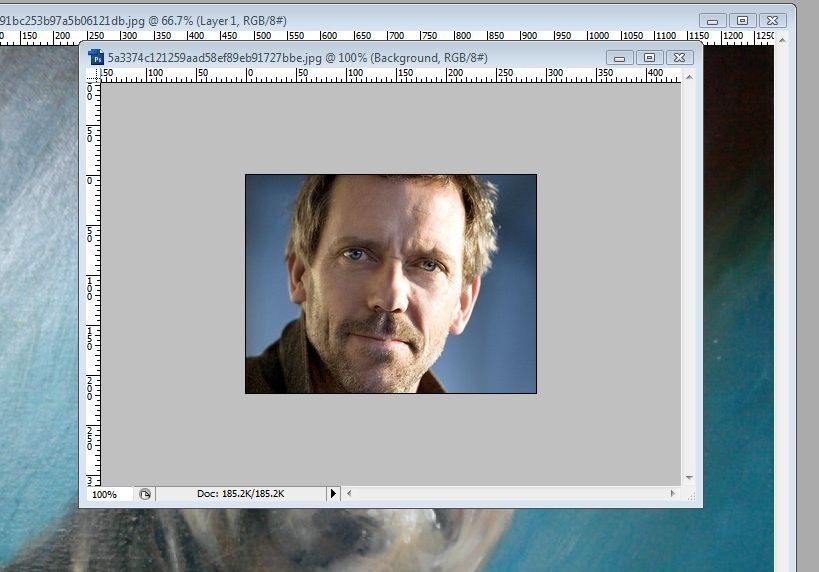Click the up scroll arrow of the outer document window
The image size is (819, 572).
[782, 40]
